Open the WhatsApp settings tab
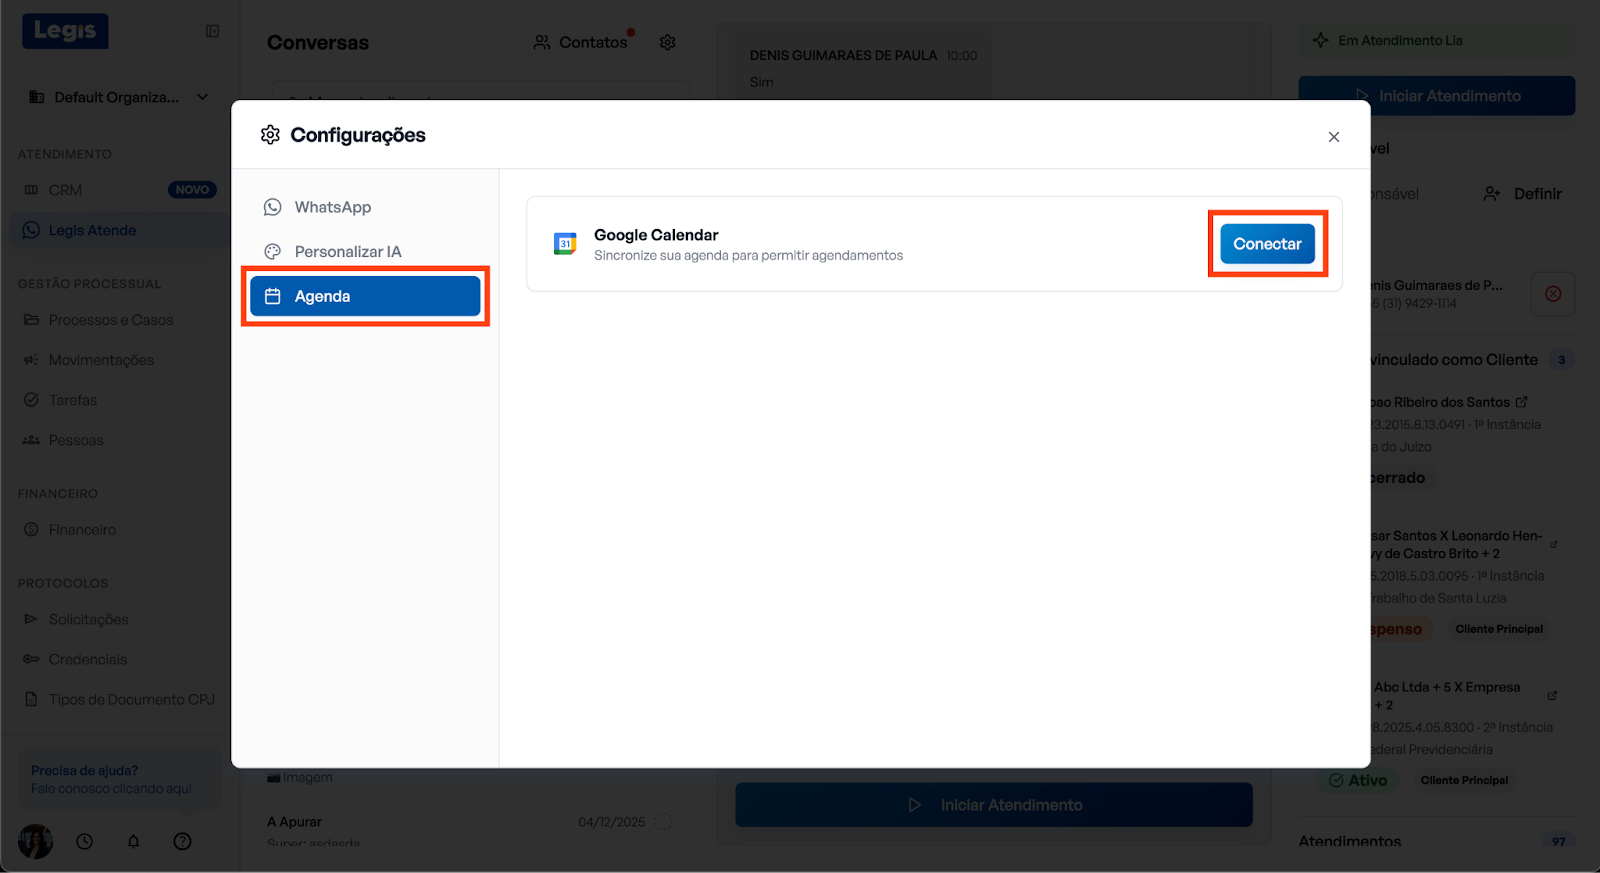Image resolution: width=1600 pixels, height=873 pixels. pos(365,207)
